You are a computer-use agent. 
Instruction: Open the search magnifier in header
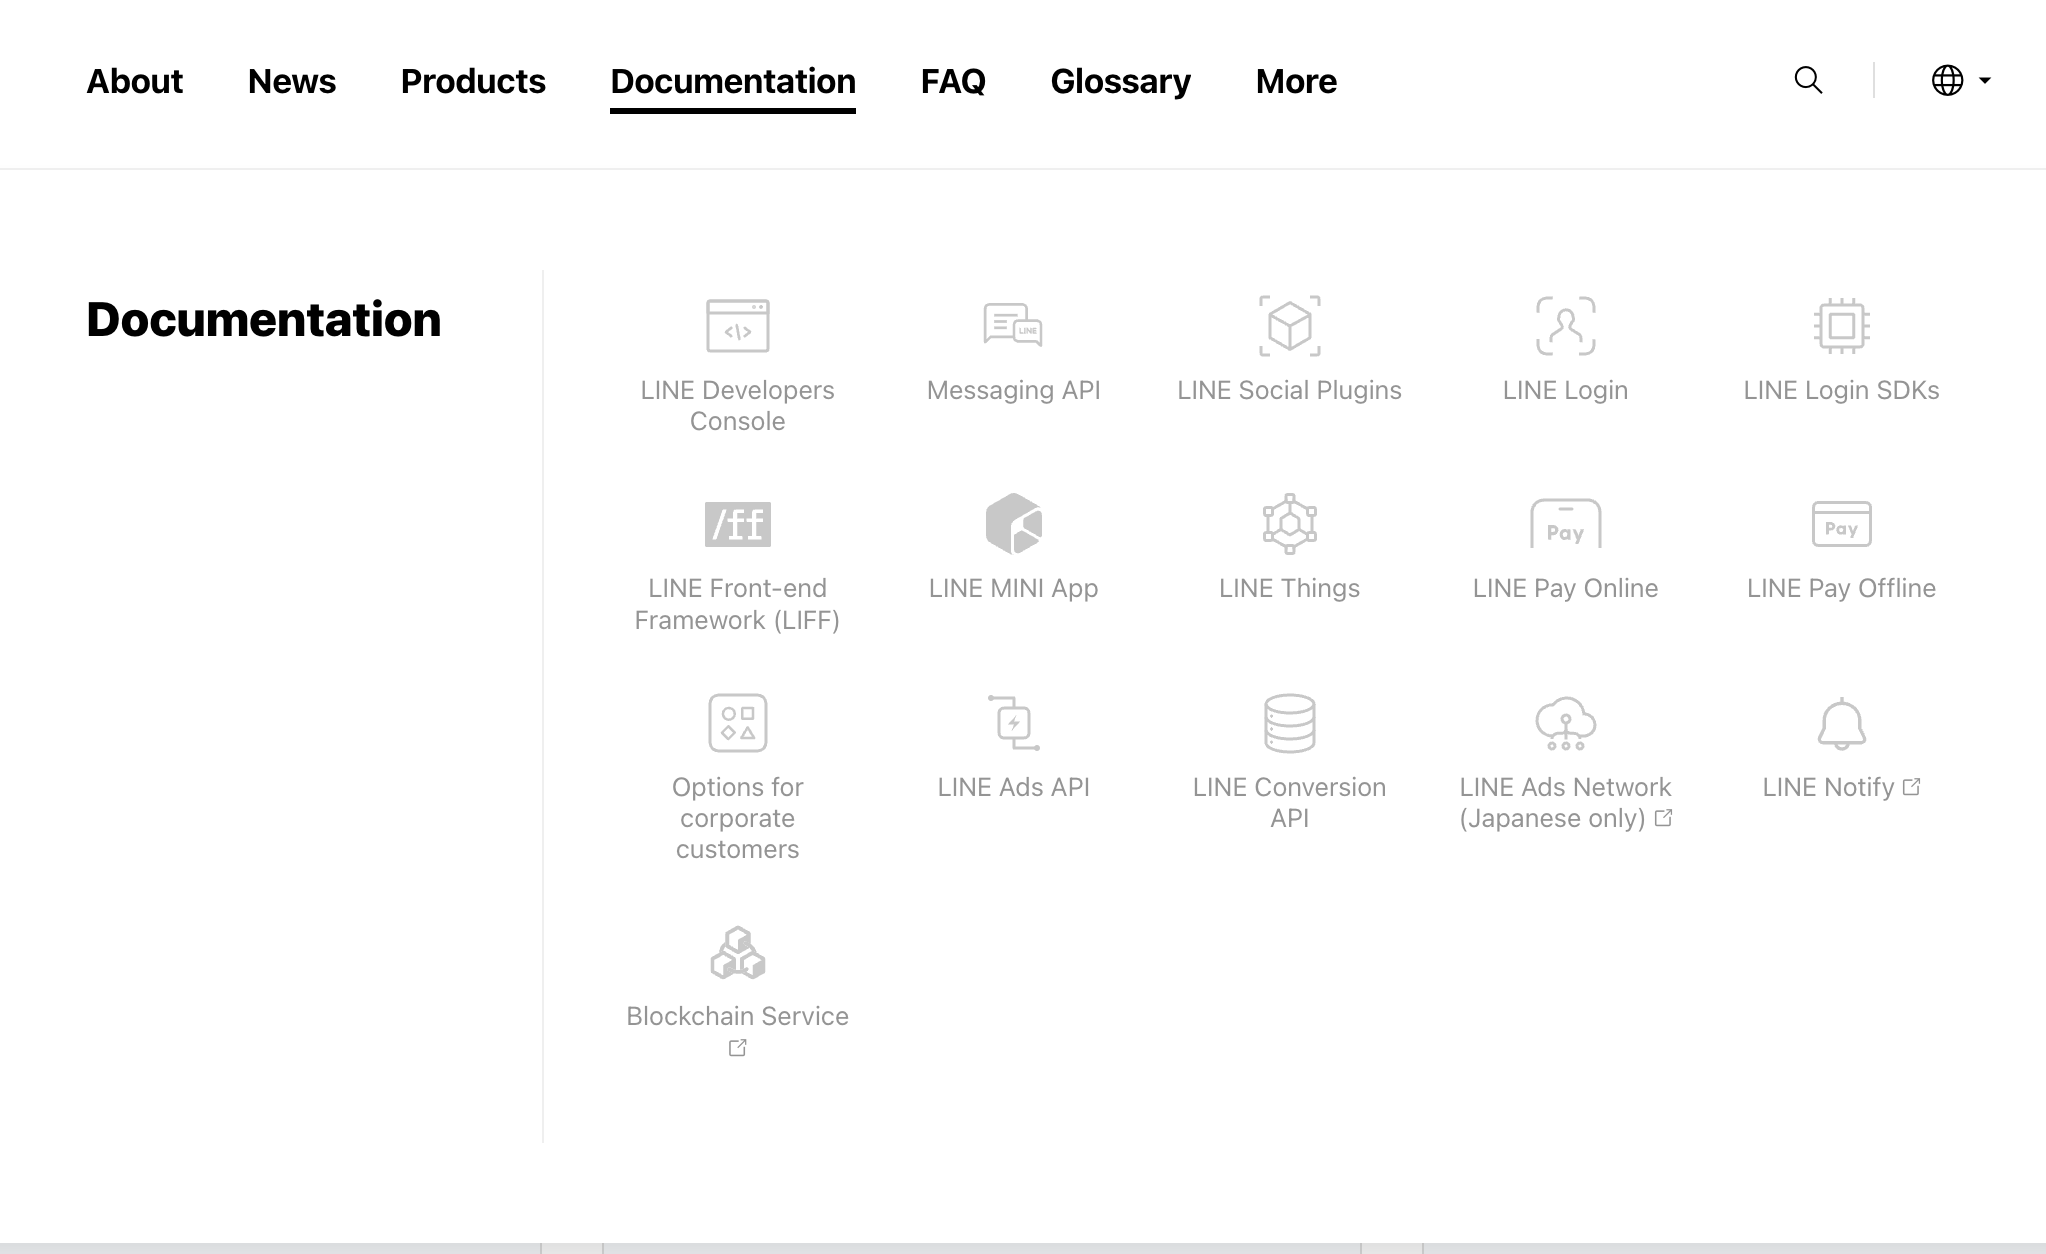pos(1808,80)
